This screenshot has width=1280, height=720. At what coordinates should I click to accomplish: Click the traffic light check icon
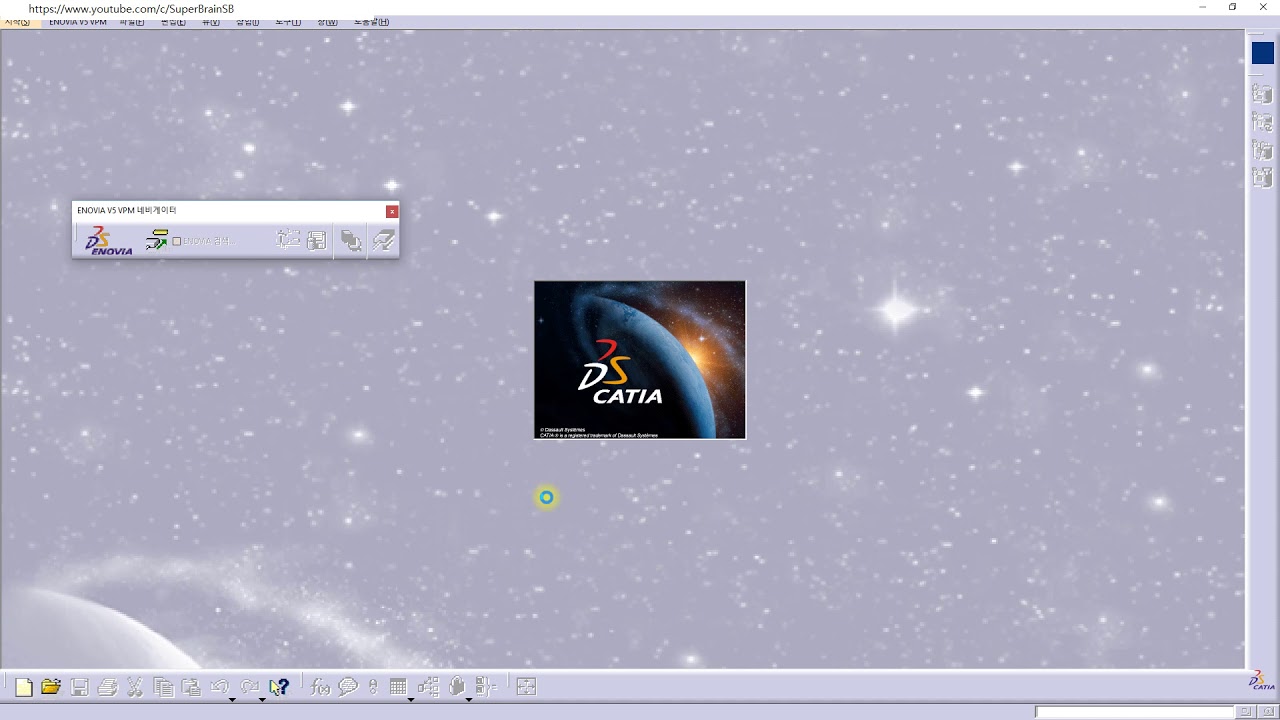click(373, 687)
